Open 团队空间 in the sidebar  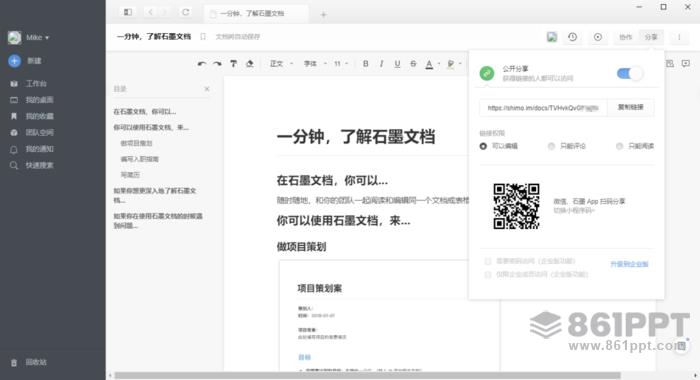point(39,133)
